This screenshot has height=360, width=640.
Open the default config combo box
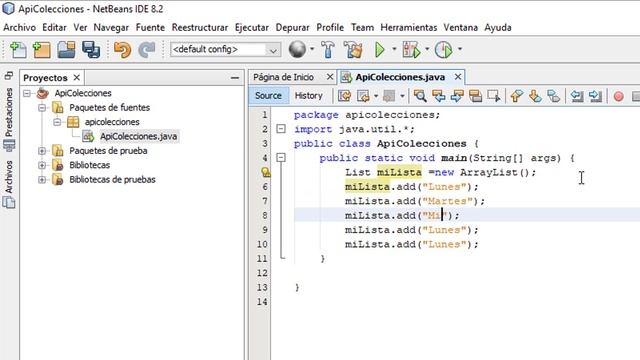225,49
